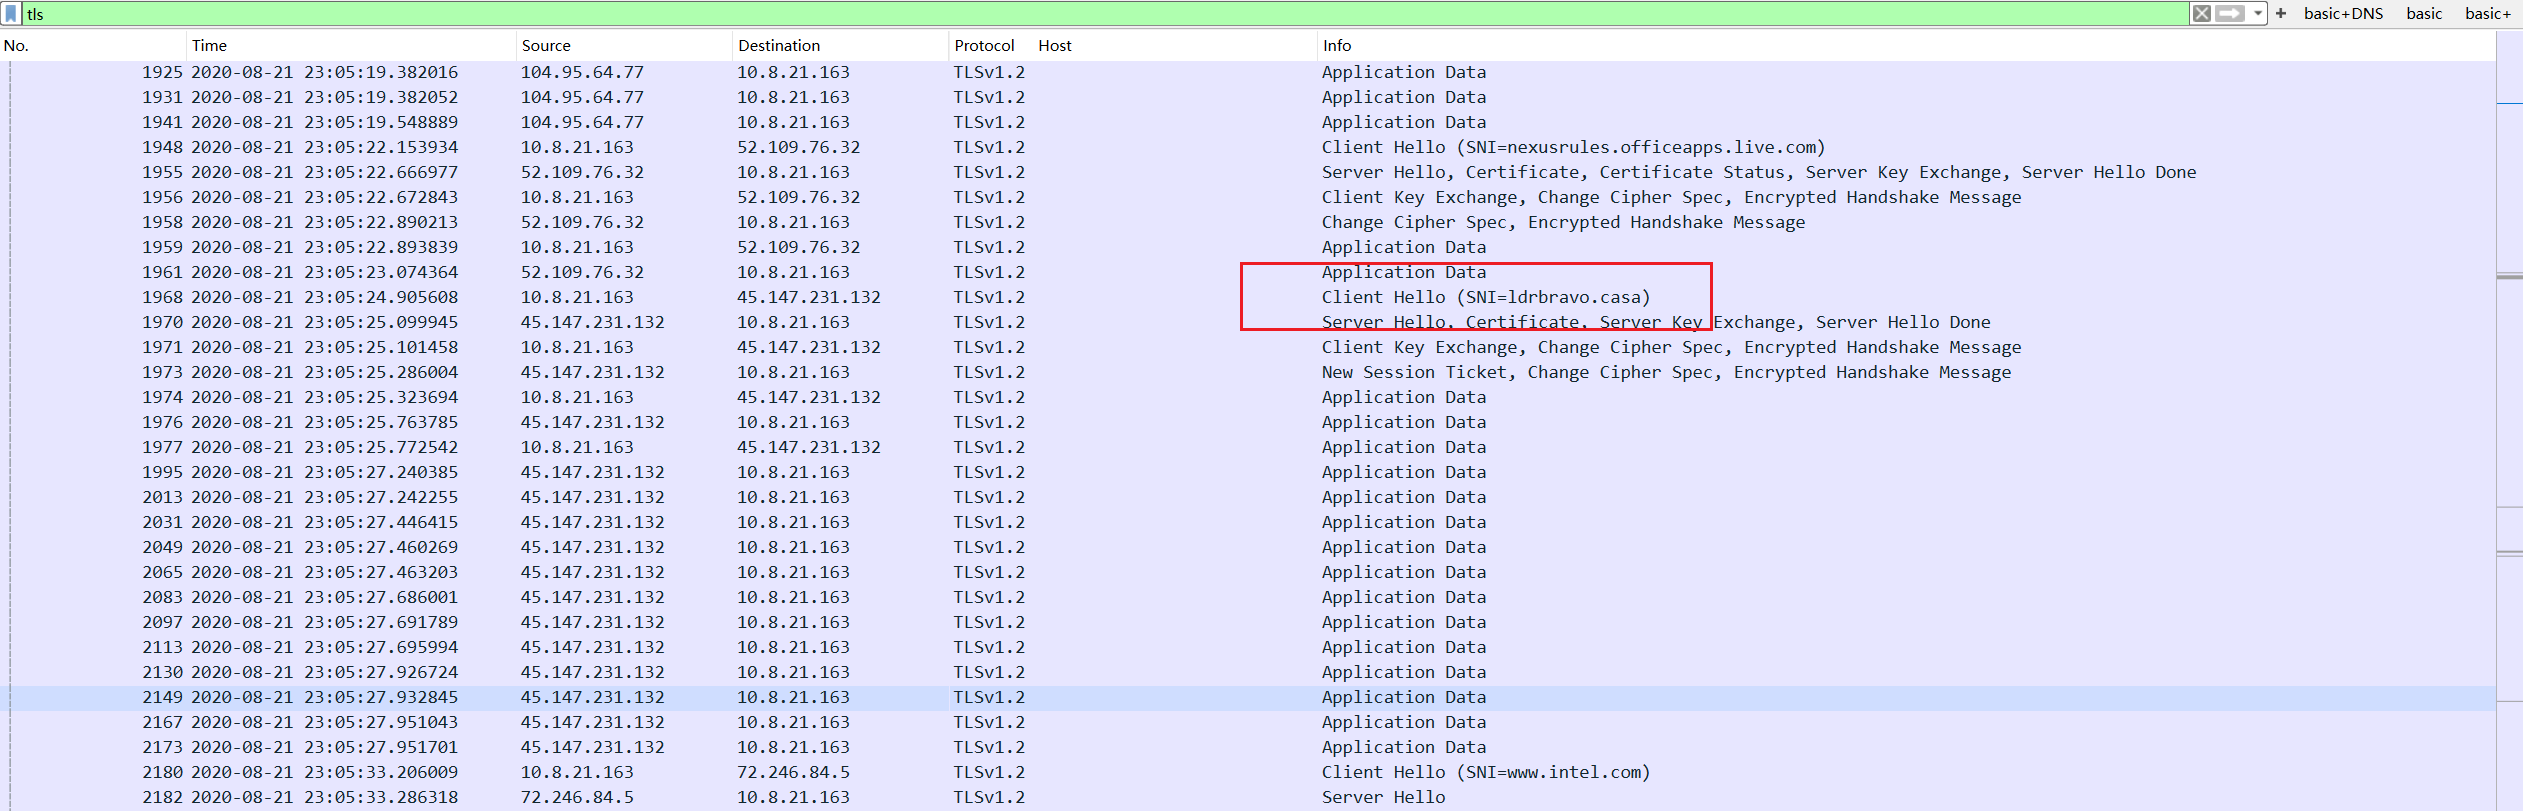
Task: Select packet 1973 New Session Ticket row
Action: (1665, 372)
